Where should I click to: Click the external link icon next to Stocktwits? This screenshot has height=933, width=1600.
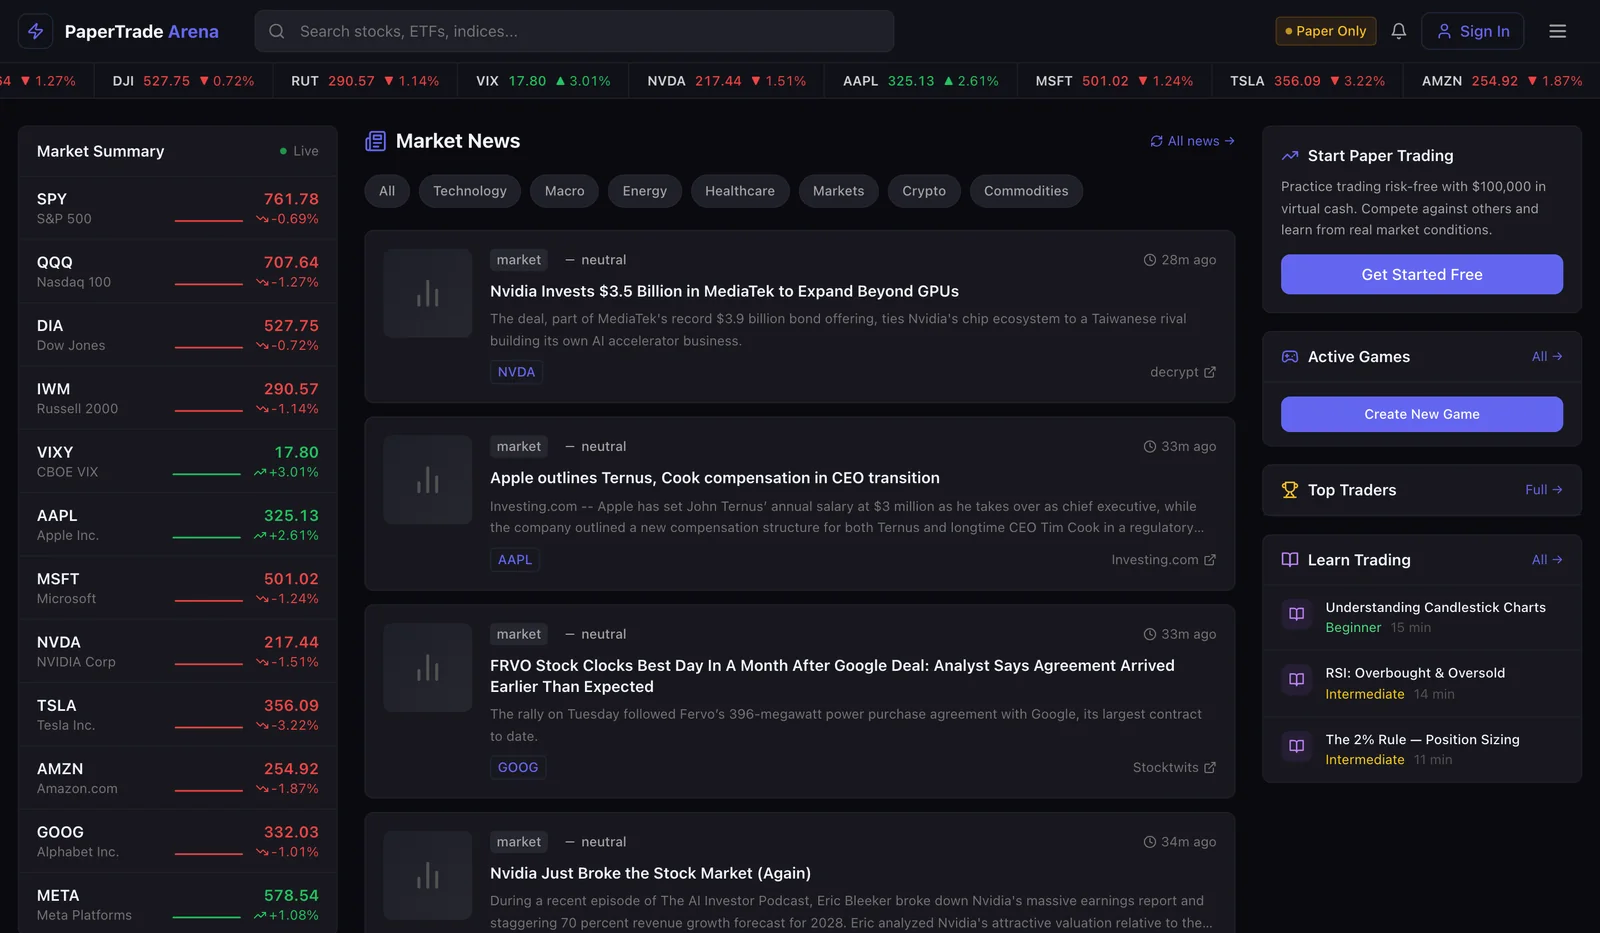click(x=1210, y=768)
